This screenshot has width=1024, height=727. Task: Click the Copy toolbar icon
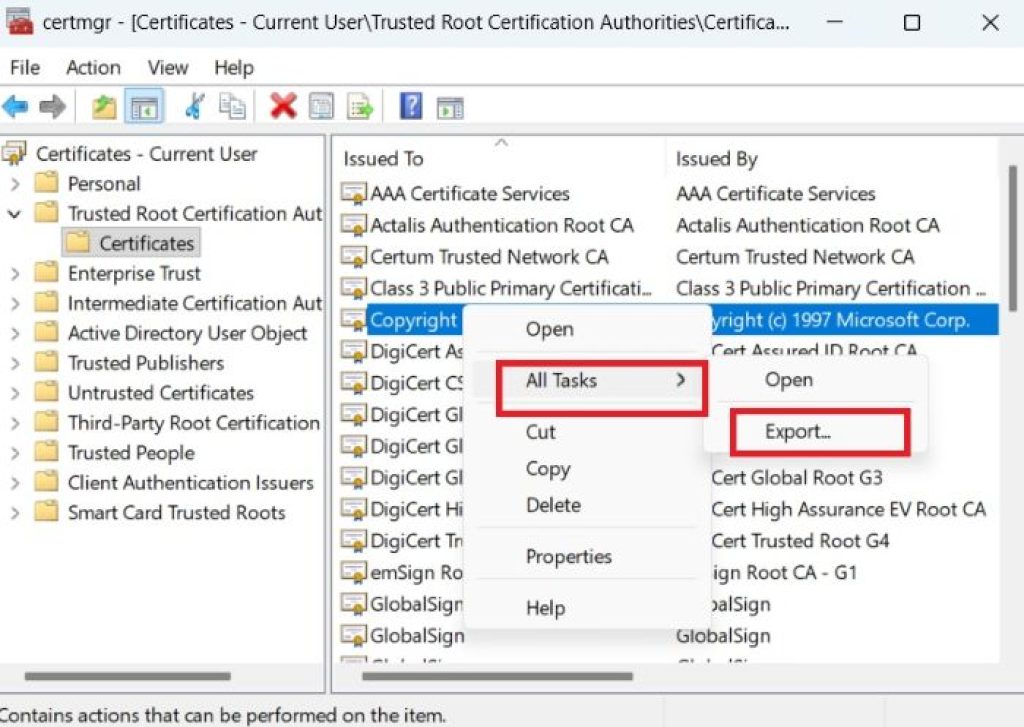[232, 106]
